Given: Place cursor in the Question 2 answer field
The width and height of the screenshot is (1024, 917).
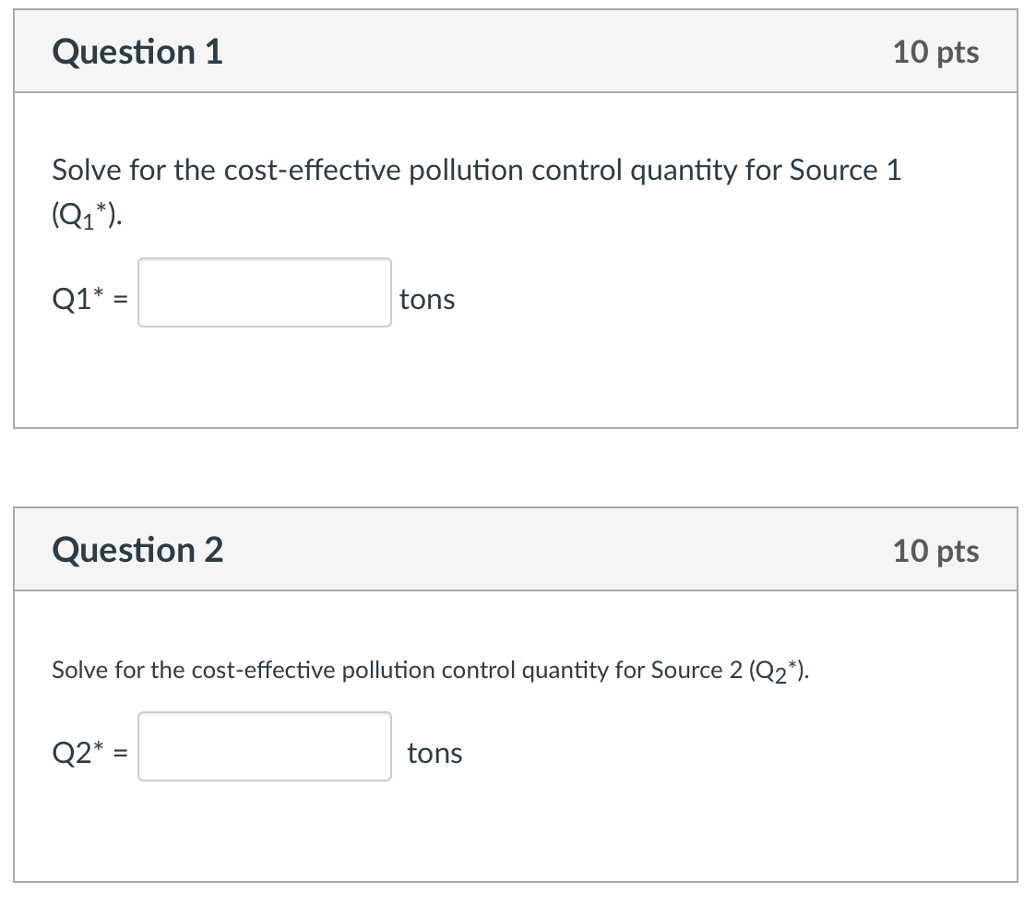Looking at the screenshot, I should coord(265,747).
